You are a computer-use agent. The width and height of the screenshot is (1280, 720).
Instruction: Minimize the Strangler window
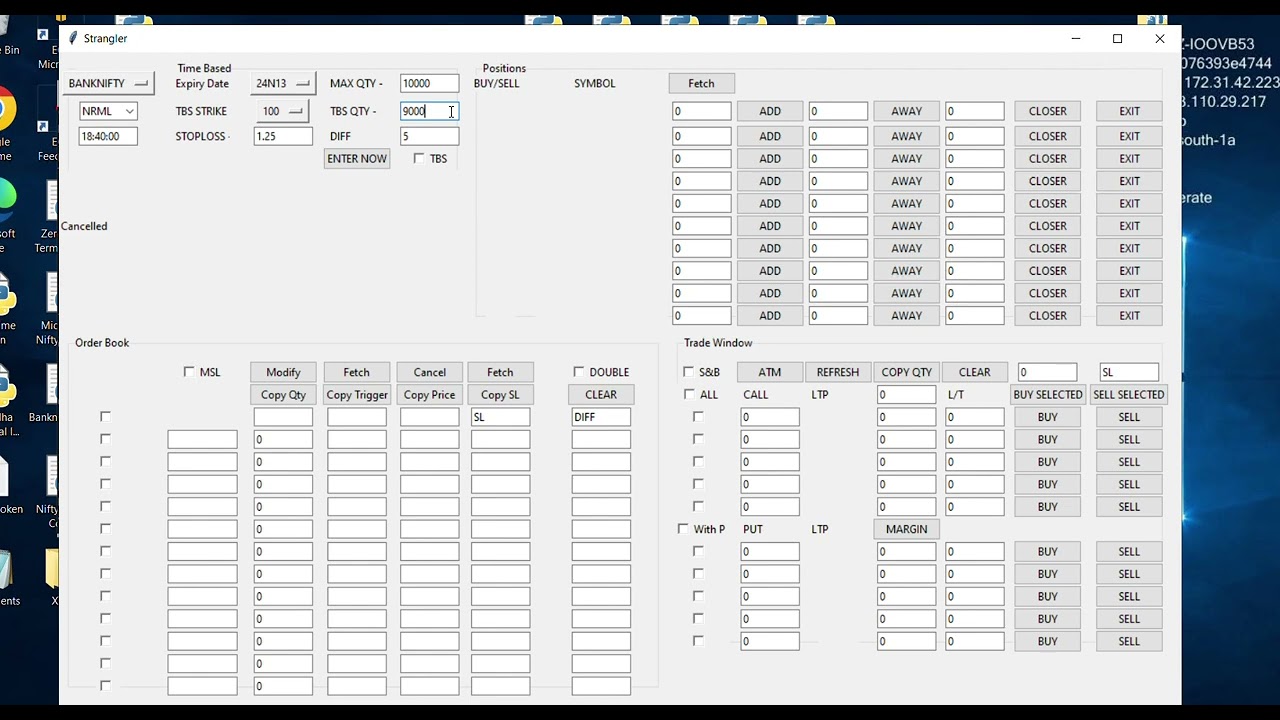click(1076, 38)
